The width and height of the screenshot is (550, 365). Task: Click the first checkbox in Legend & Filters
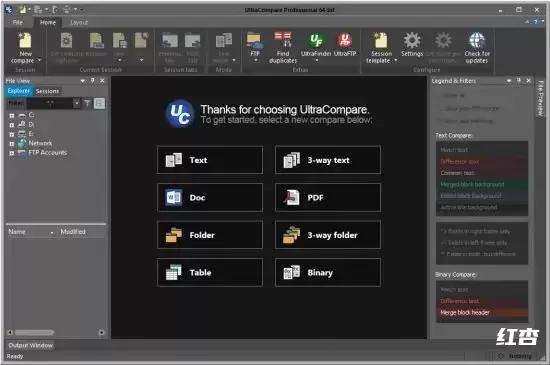440,95
